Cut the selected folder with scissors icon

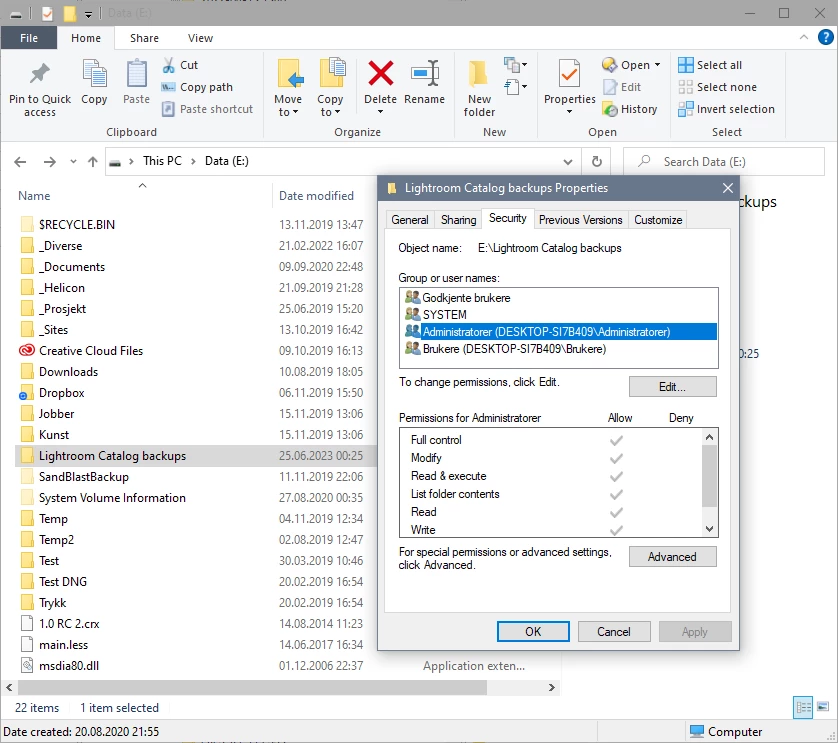point(180,65)
